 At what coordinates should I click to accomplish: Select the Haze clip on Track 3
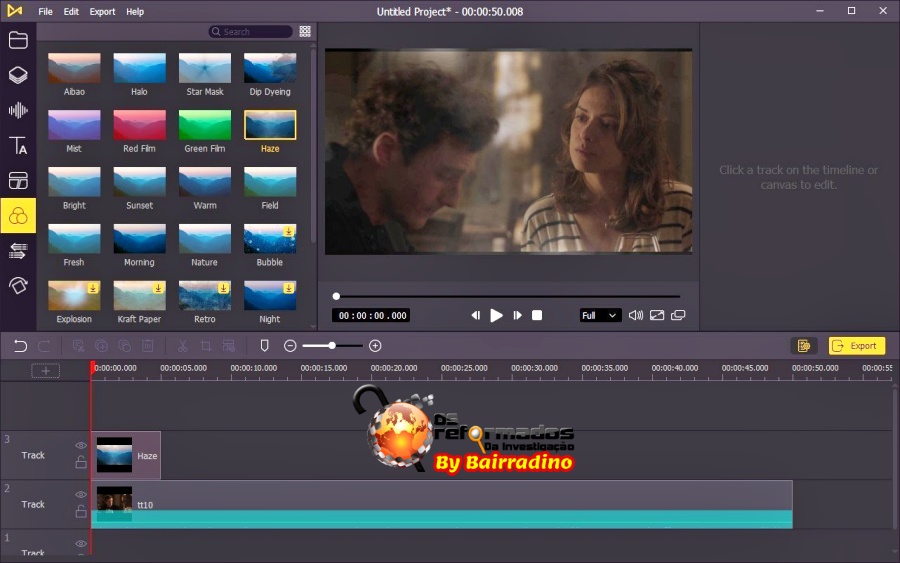pos(126,455)
